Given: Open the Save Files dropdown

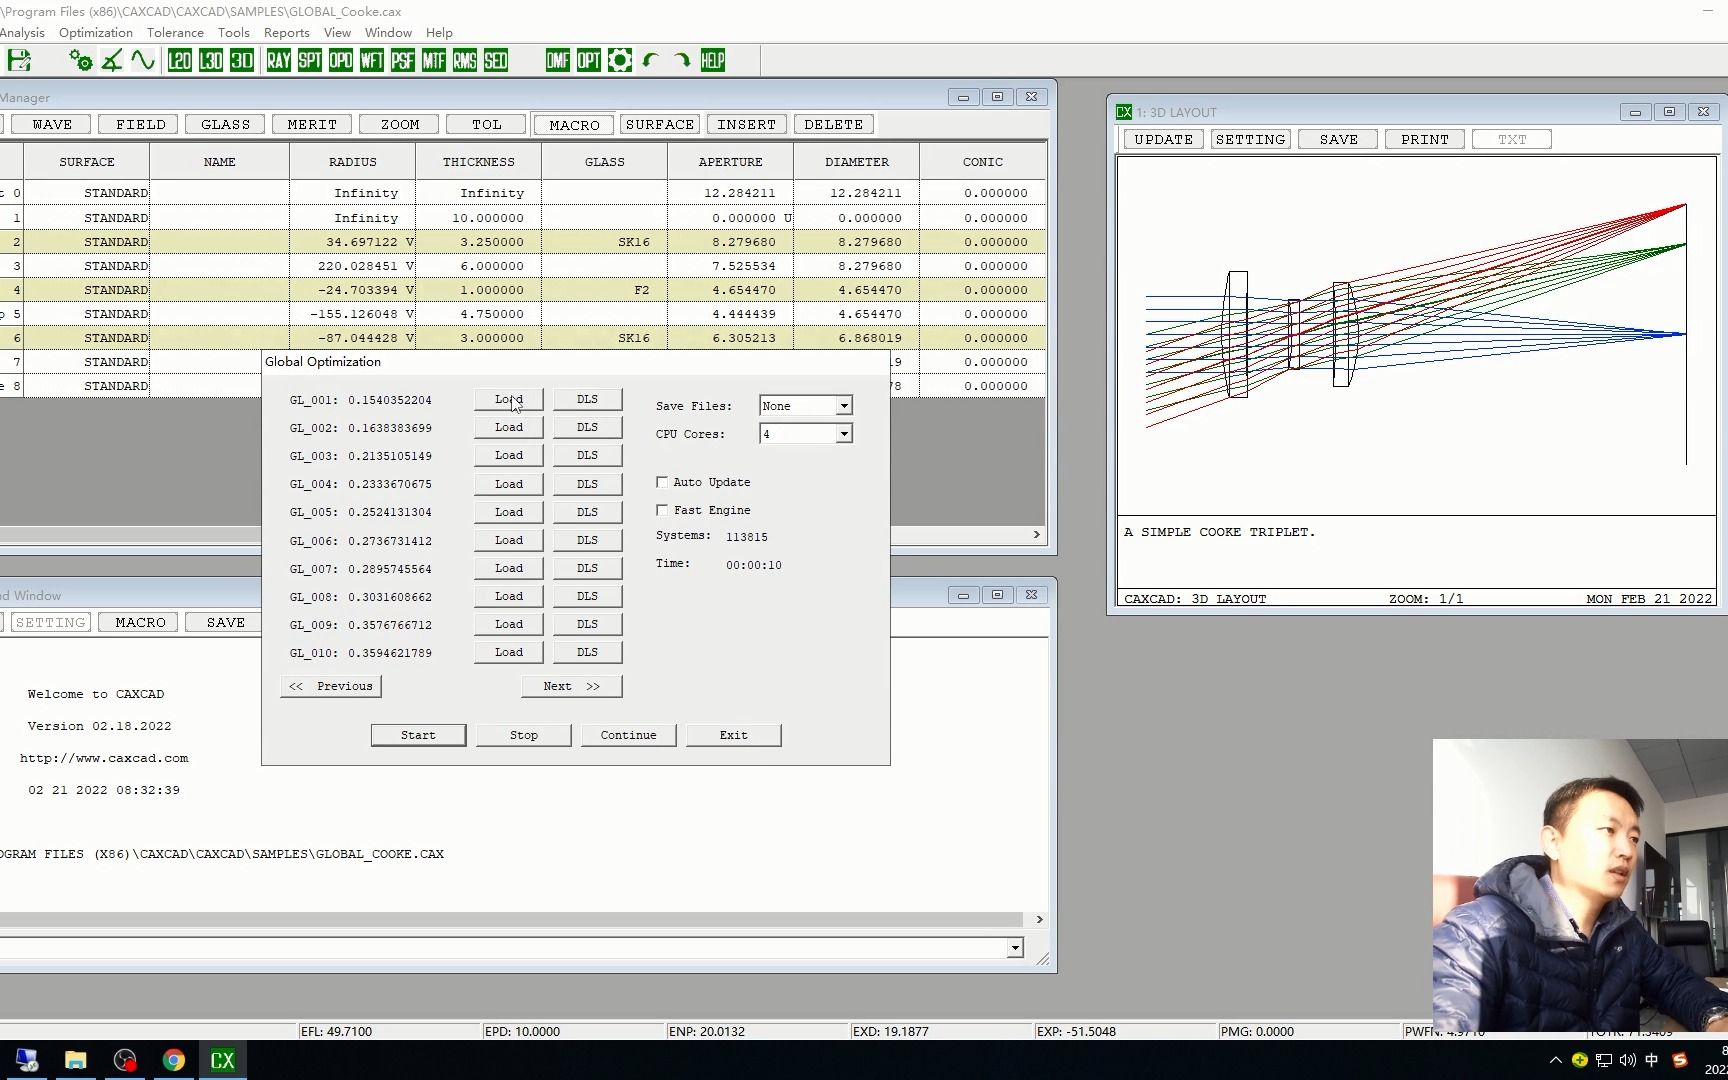Looking at the screenshot, I should coord(844,406).
